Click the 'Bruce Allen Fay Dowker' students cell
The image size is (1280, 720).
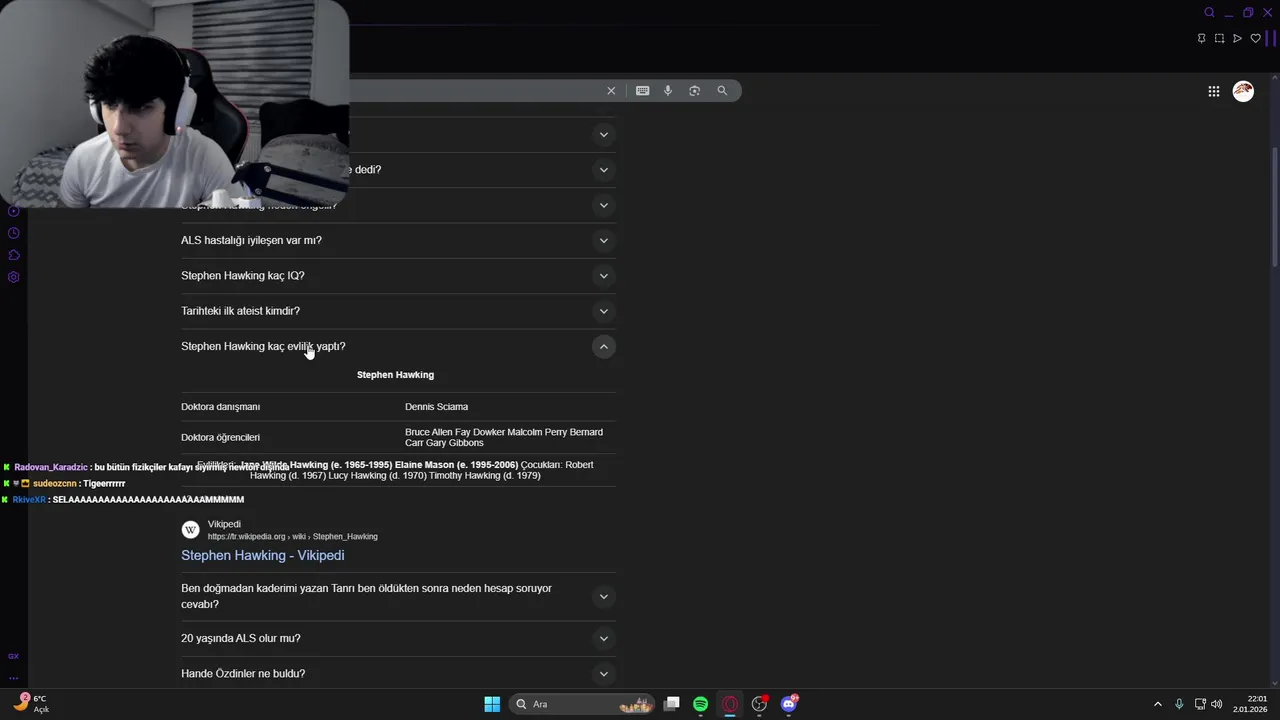(504, 437)
